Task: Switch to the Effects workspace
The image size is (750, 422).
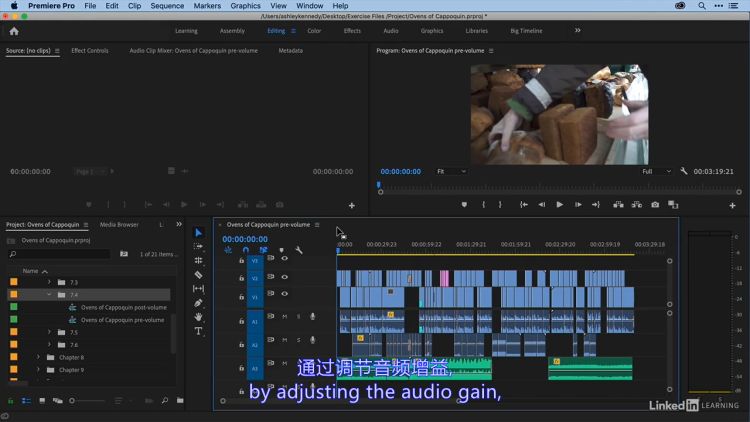Action: pyautogui.click(x=352, y=31)
